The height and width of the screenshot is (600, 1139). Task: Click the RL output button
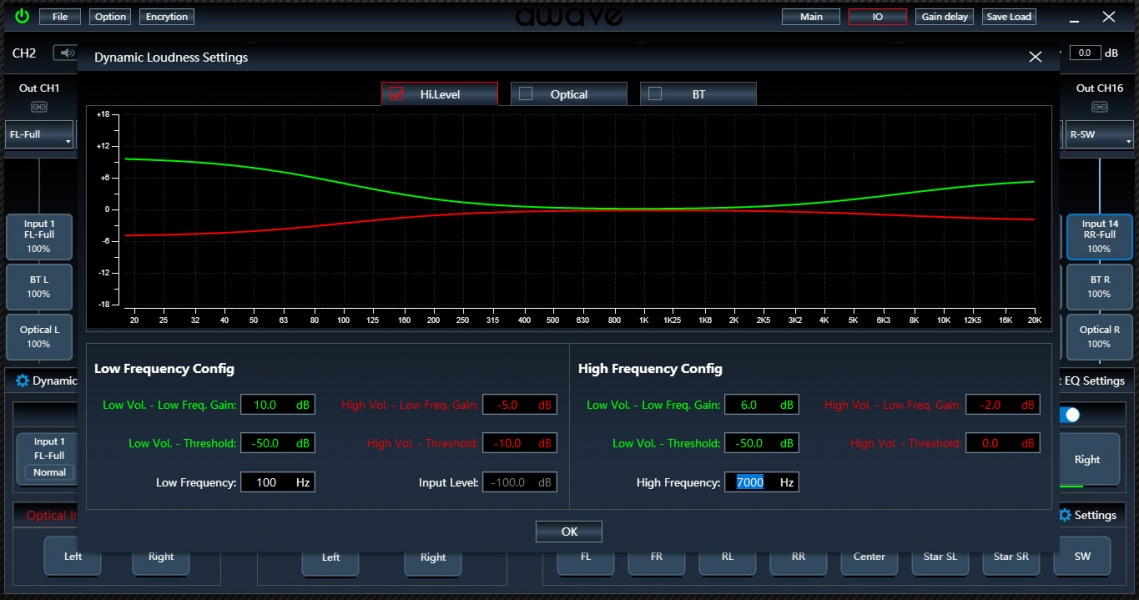click(727, 556)
